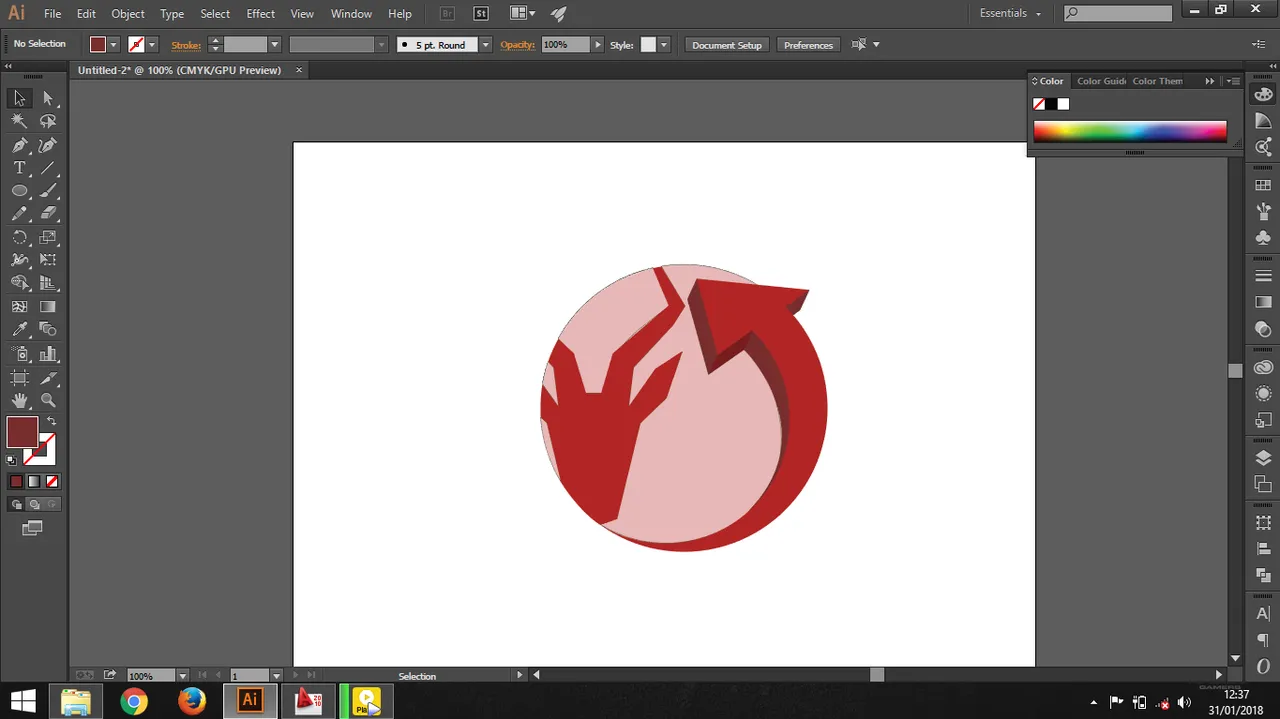The width and height of the screenshot is (1280, 719).
Task: Click the Document Setup button
Action: click(727, 45)
